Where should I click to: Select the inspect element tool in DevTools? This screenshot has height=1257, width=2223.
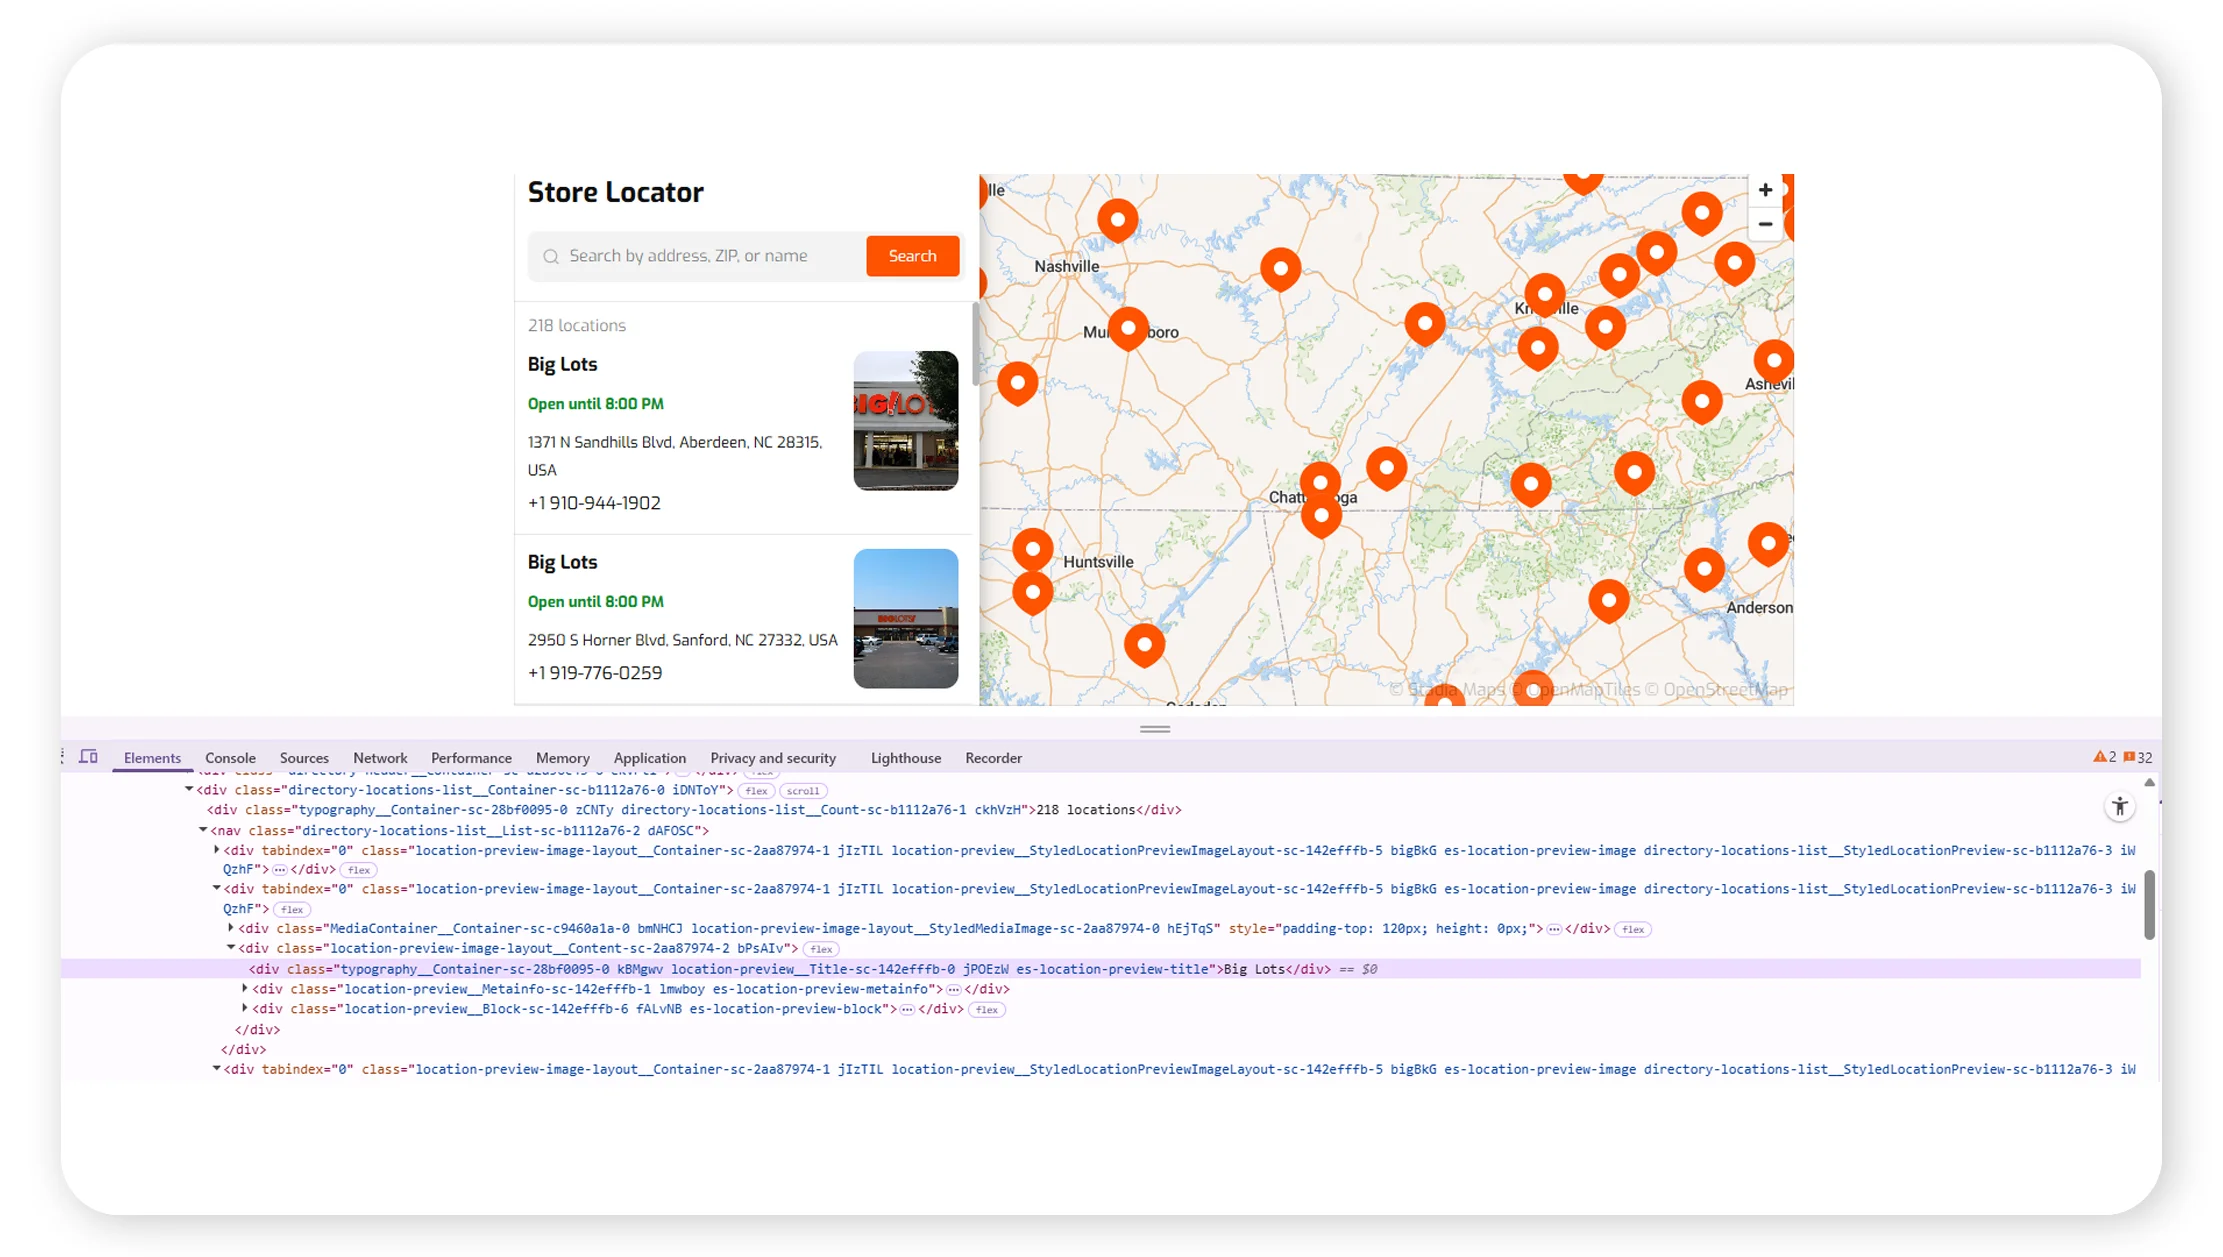pyautogui.click(x=60, y=757)
